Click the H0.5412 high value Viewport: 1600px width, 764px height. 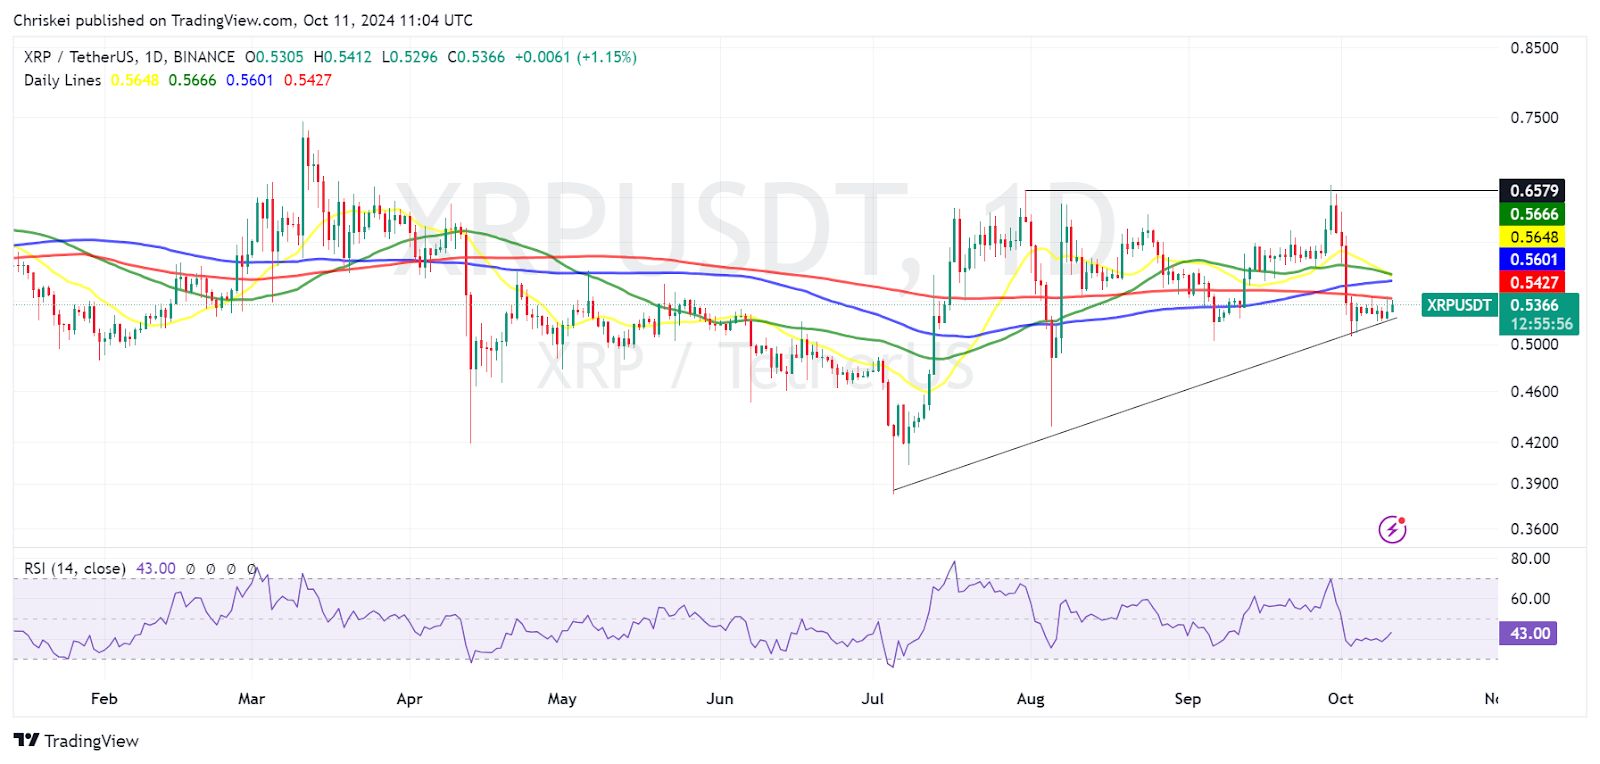(x=342, y=57)
